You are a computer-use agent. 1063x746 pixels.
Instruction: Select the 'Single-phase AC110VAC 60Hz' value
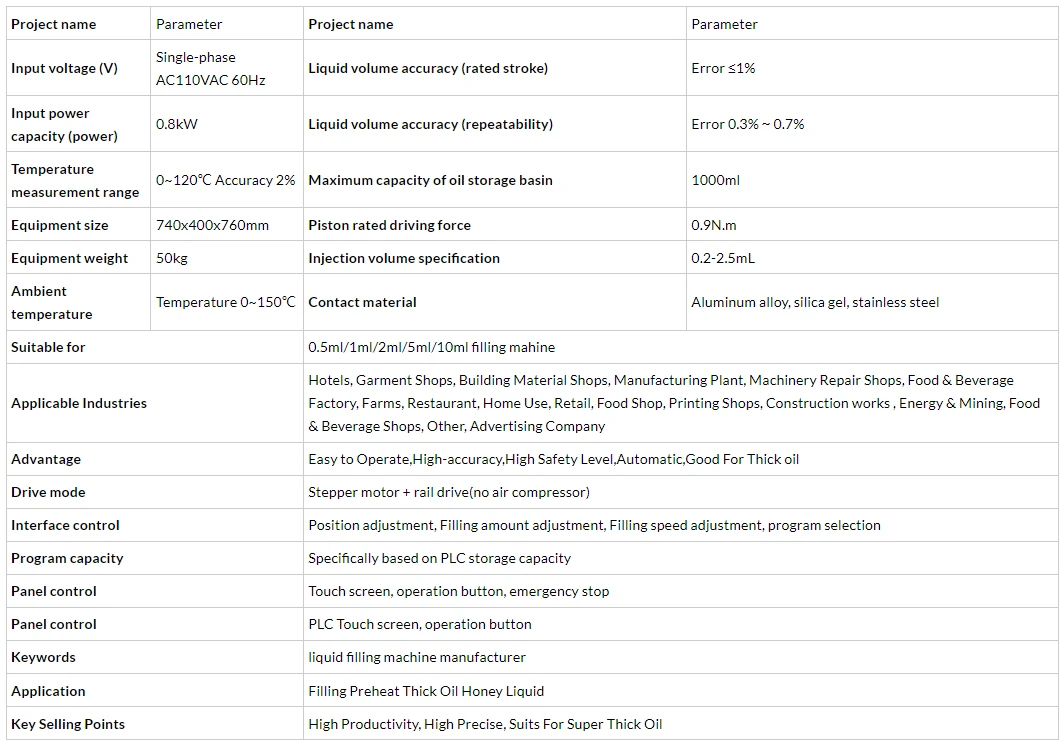point(211,68)
